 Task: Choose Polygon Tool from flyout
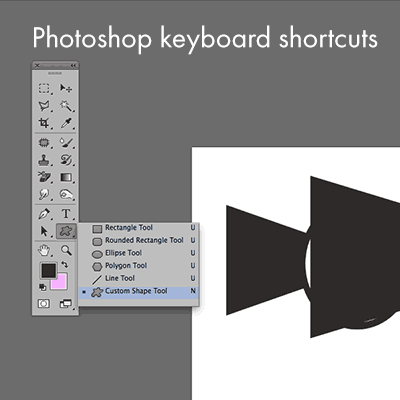click(x=138, y=266)
